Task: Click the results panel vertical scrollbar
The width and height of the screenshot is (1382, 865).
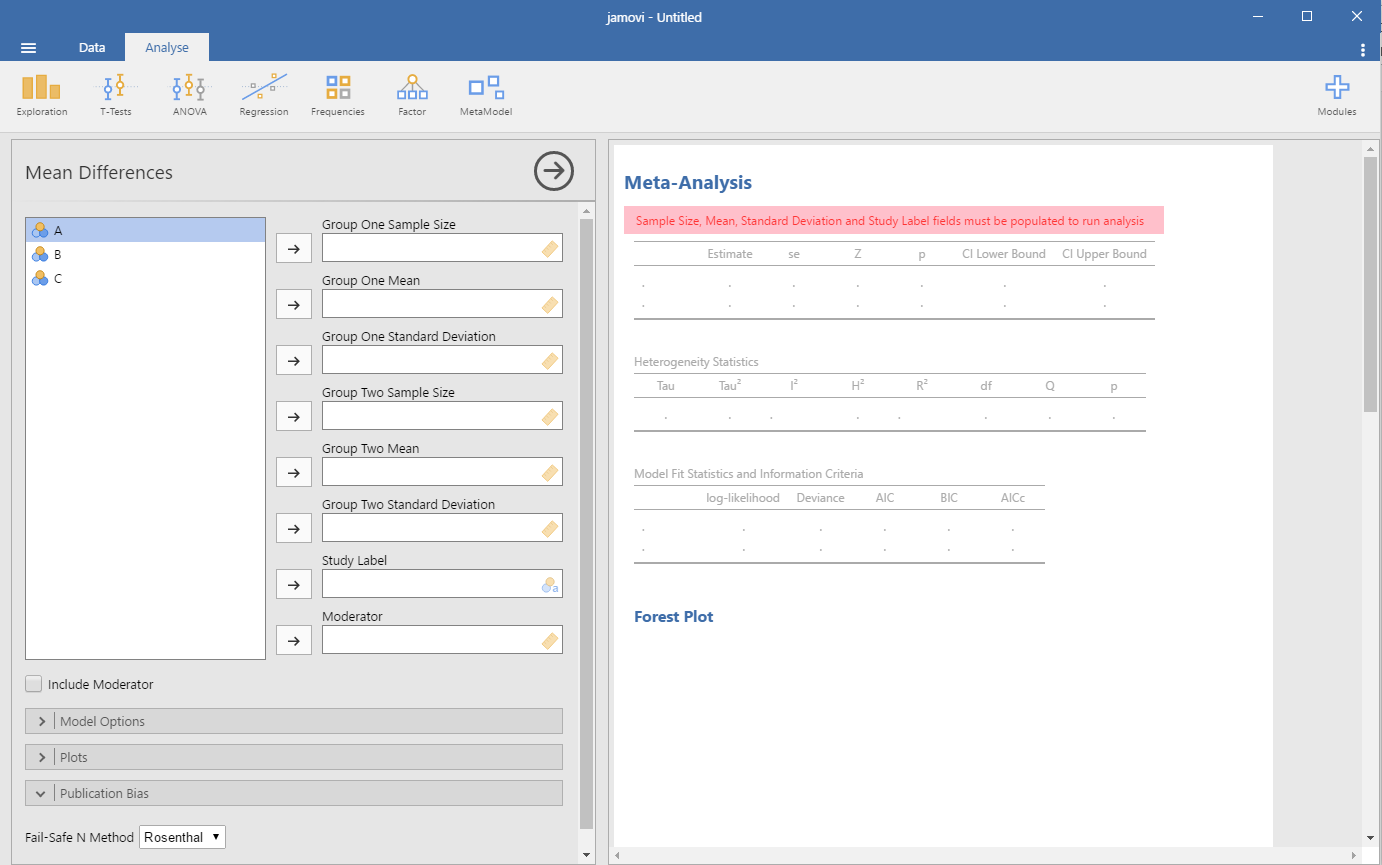Action: tap(1370, 285)
